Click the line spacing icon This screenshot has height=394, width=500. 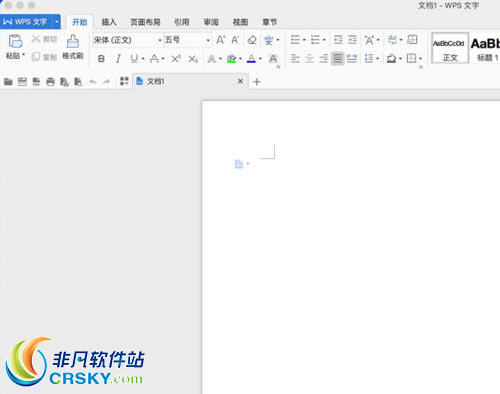pyautogui.click(x=369, y=59)
